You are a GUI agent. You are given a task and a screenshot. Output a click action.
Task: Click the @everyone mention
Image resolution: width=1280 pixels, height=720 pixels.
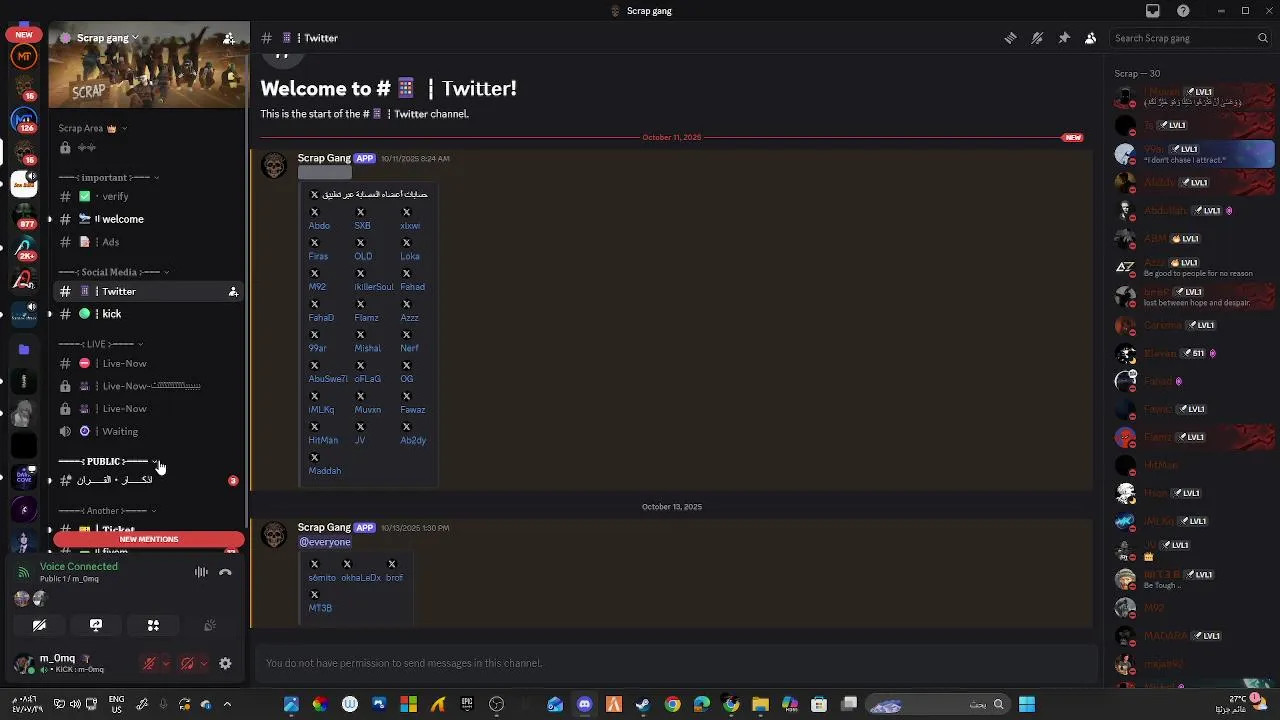point(325,542)
